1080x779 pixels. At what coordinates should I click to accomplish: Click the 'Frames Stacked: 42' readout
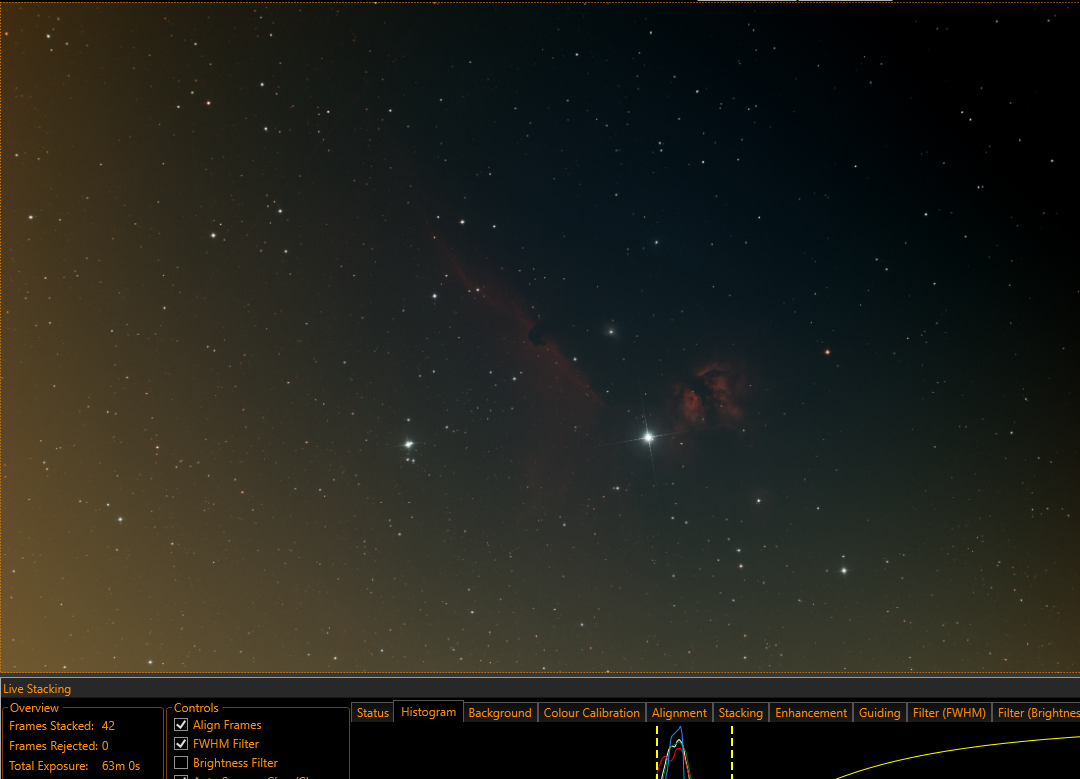click(x=62, y=726)
